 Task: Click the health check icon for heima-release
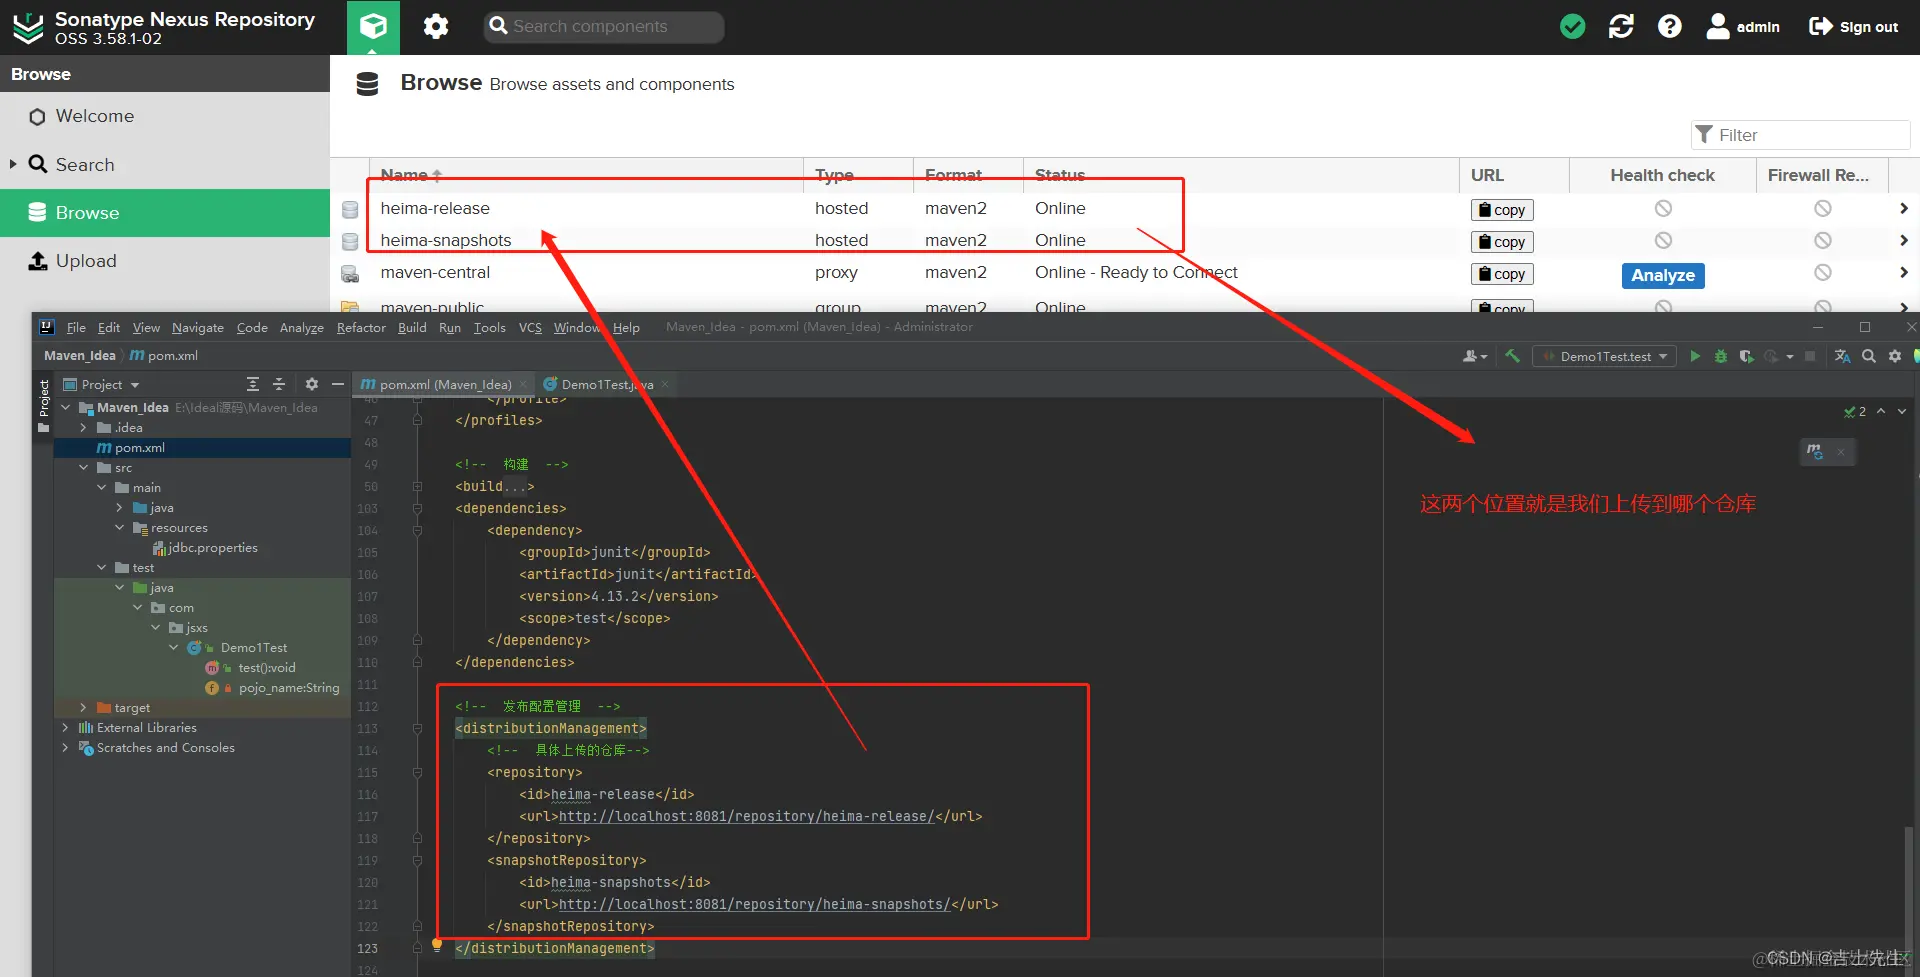click(1663, 208)
